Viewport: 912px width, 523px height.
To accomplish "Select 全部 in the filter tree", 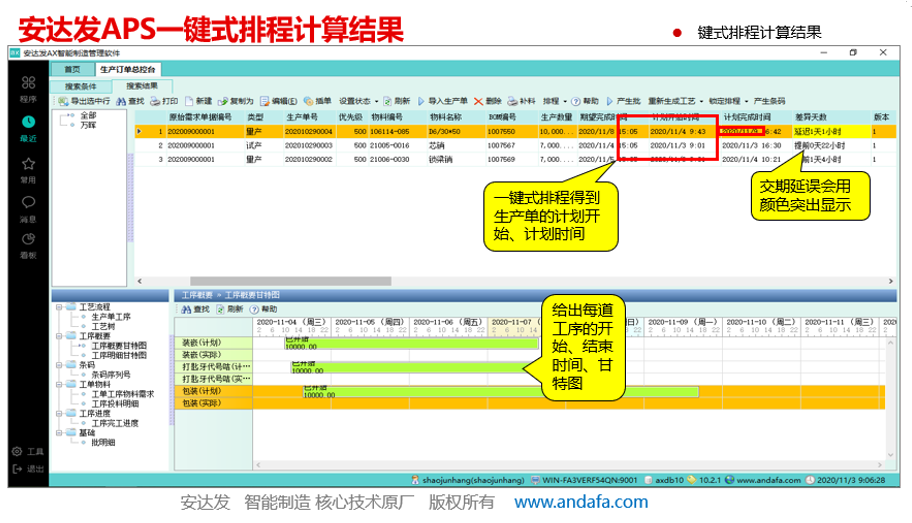I will click(x=88, y=116).
